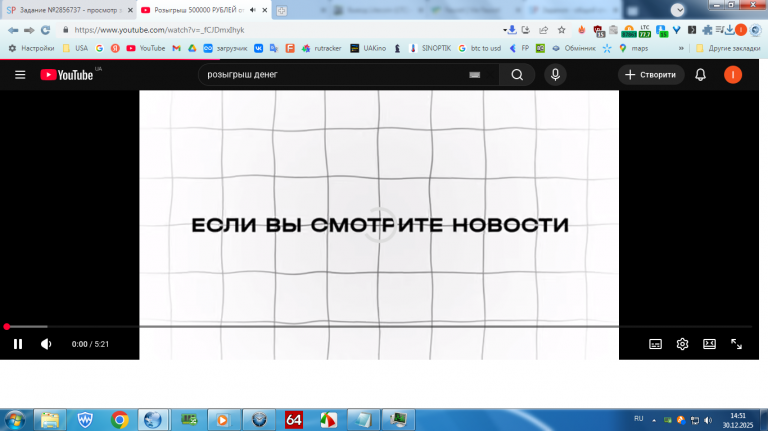The image size is (768, 431).
Task: Go back in browser history
Action: [x=13, y=30]
